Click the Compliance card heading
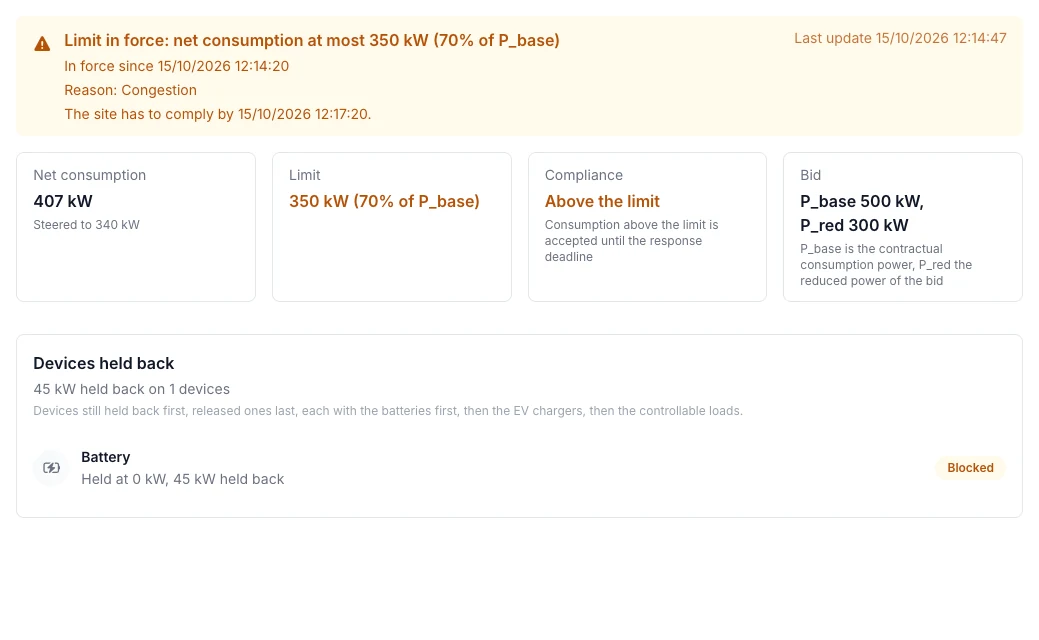1039x640 pixels. pyautogui.click(x=584, y=175)
